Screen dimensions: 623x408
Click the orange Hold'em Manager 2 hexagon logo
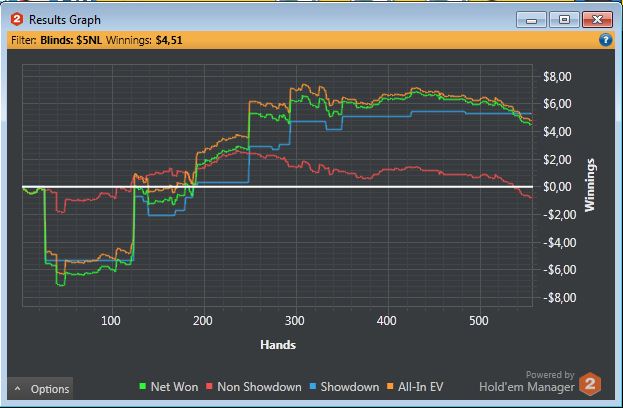pos(590,384)
